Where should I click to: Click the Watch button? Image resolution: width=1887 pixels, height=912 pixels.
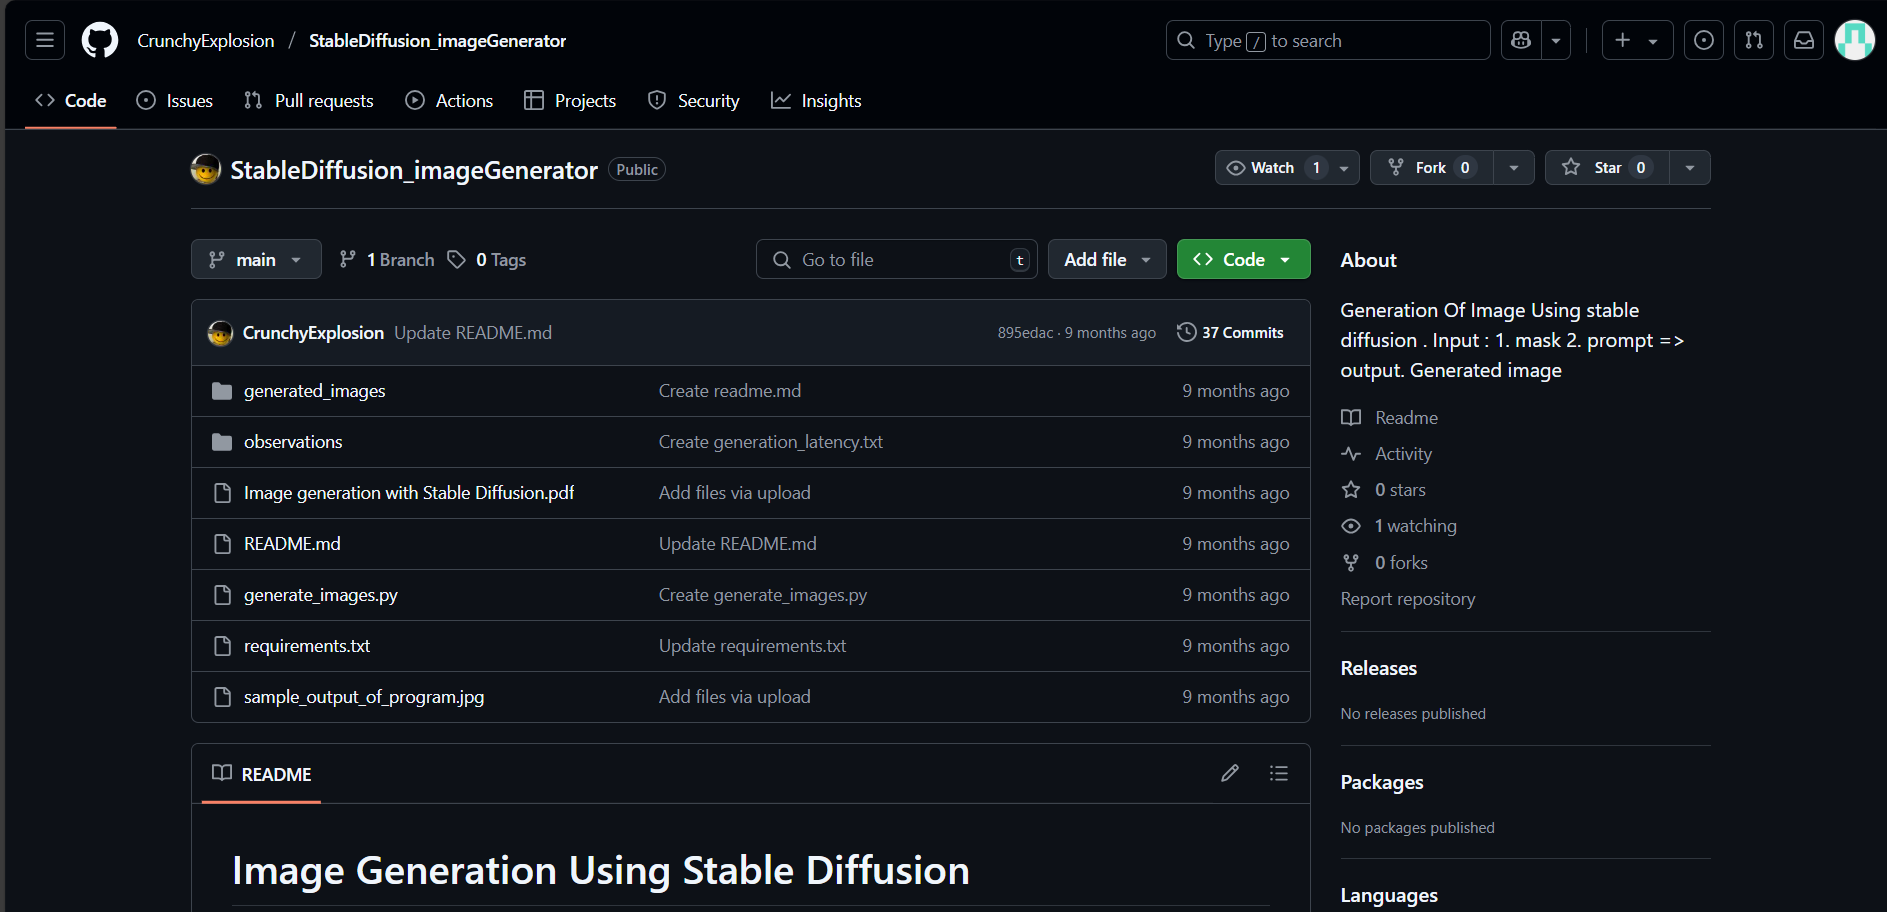coord(1272,168)
